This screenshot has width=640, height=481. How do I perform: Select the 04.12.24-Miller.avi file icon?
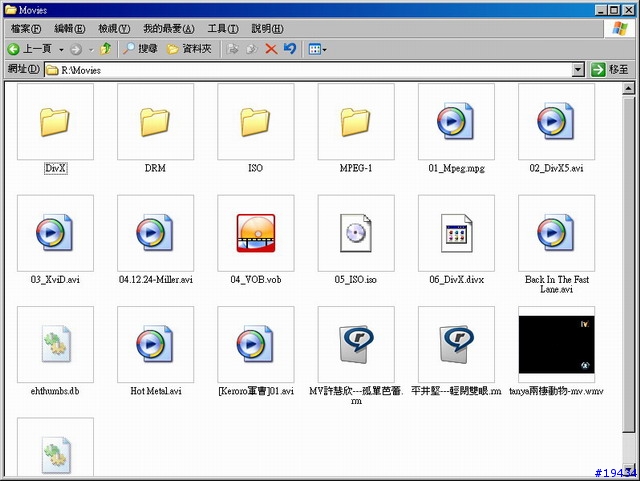point(155,233)
